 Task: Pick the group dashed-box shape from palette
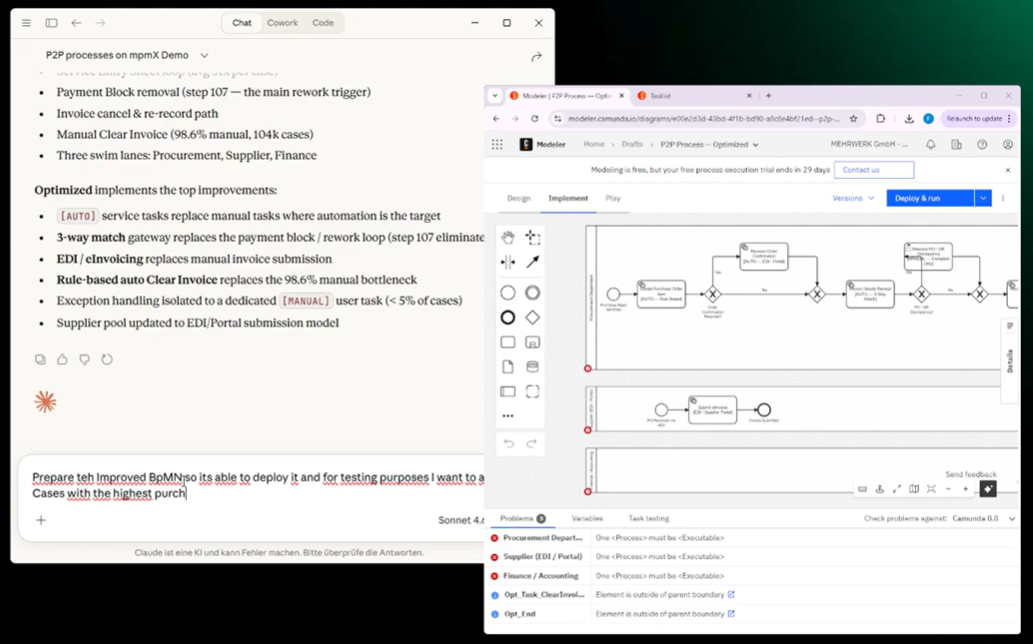click(532, 392)
